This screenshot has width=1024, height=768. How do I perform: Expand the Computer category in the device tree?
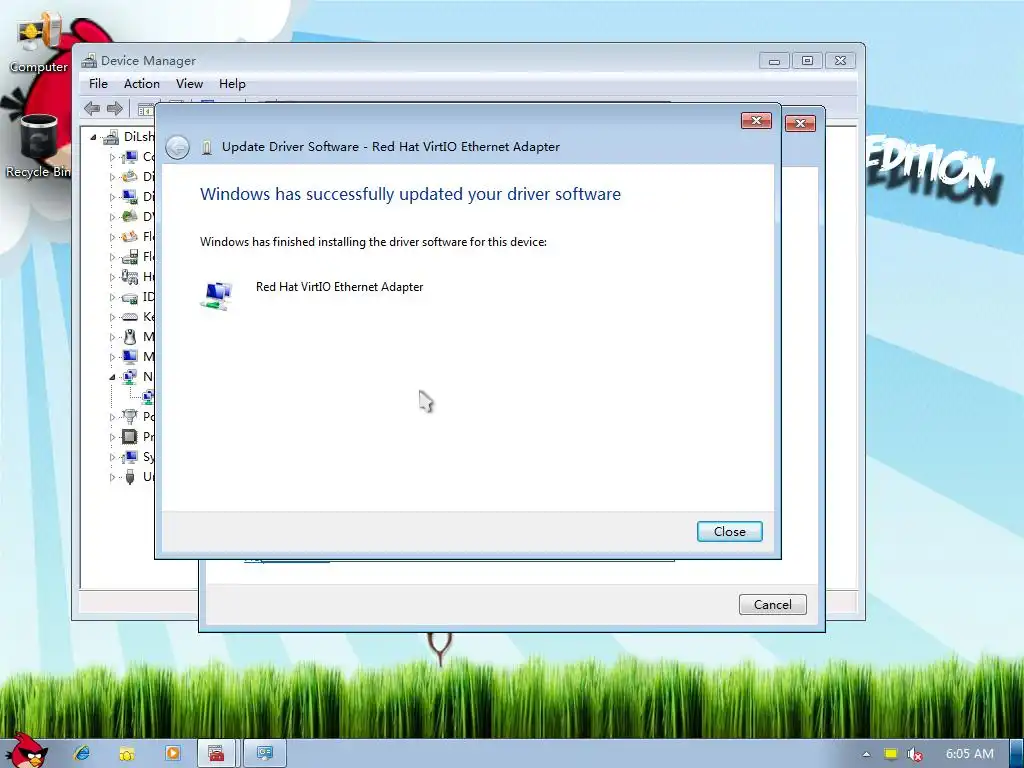pos(112,157)
